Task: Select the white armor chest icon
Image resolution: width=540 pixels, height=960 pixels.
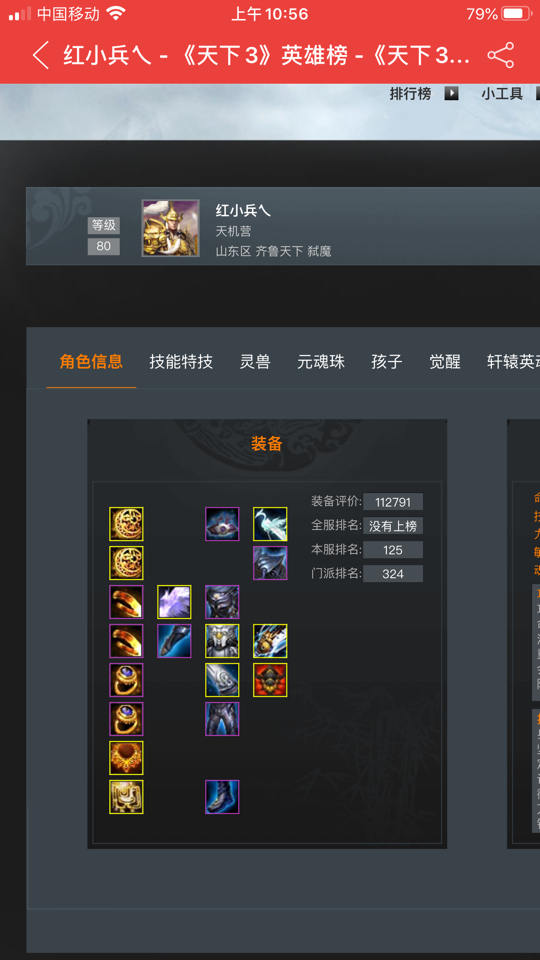Action: coord(222,641)
